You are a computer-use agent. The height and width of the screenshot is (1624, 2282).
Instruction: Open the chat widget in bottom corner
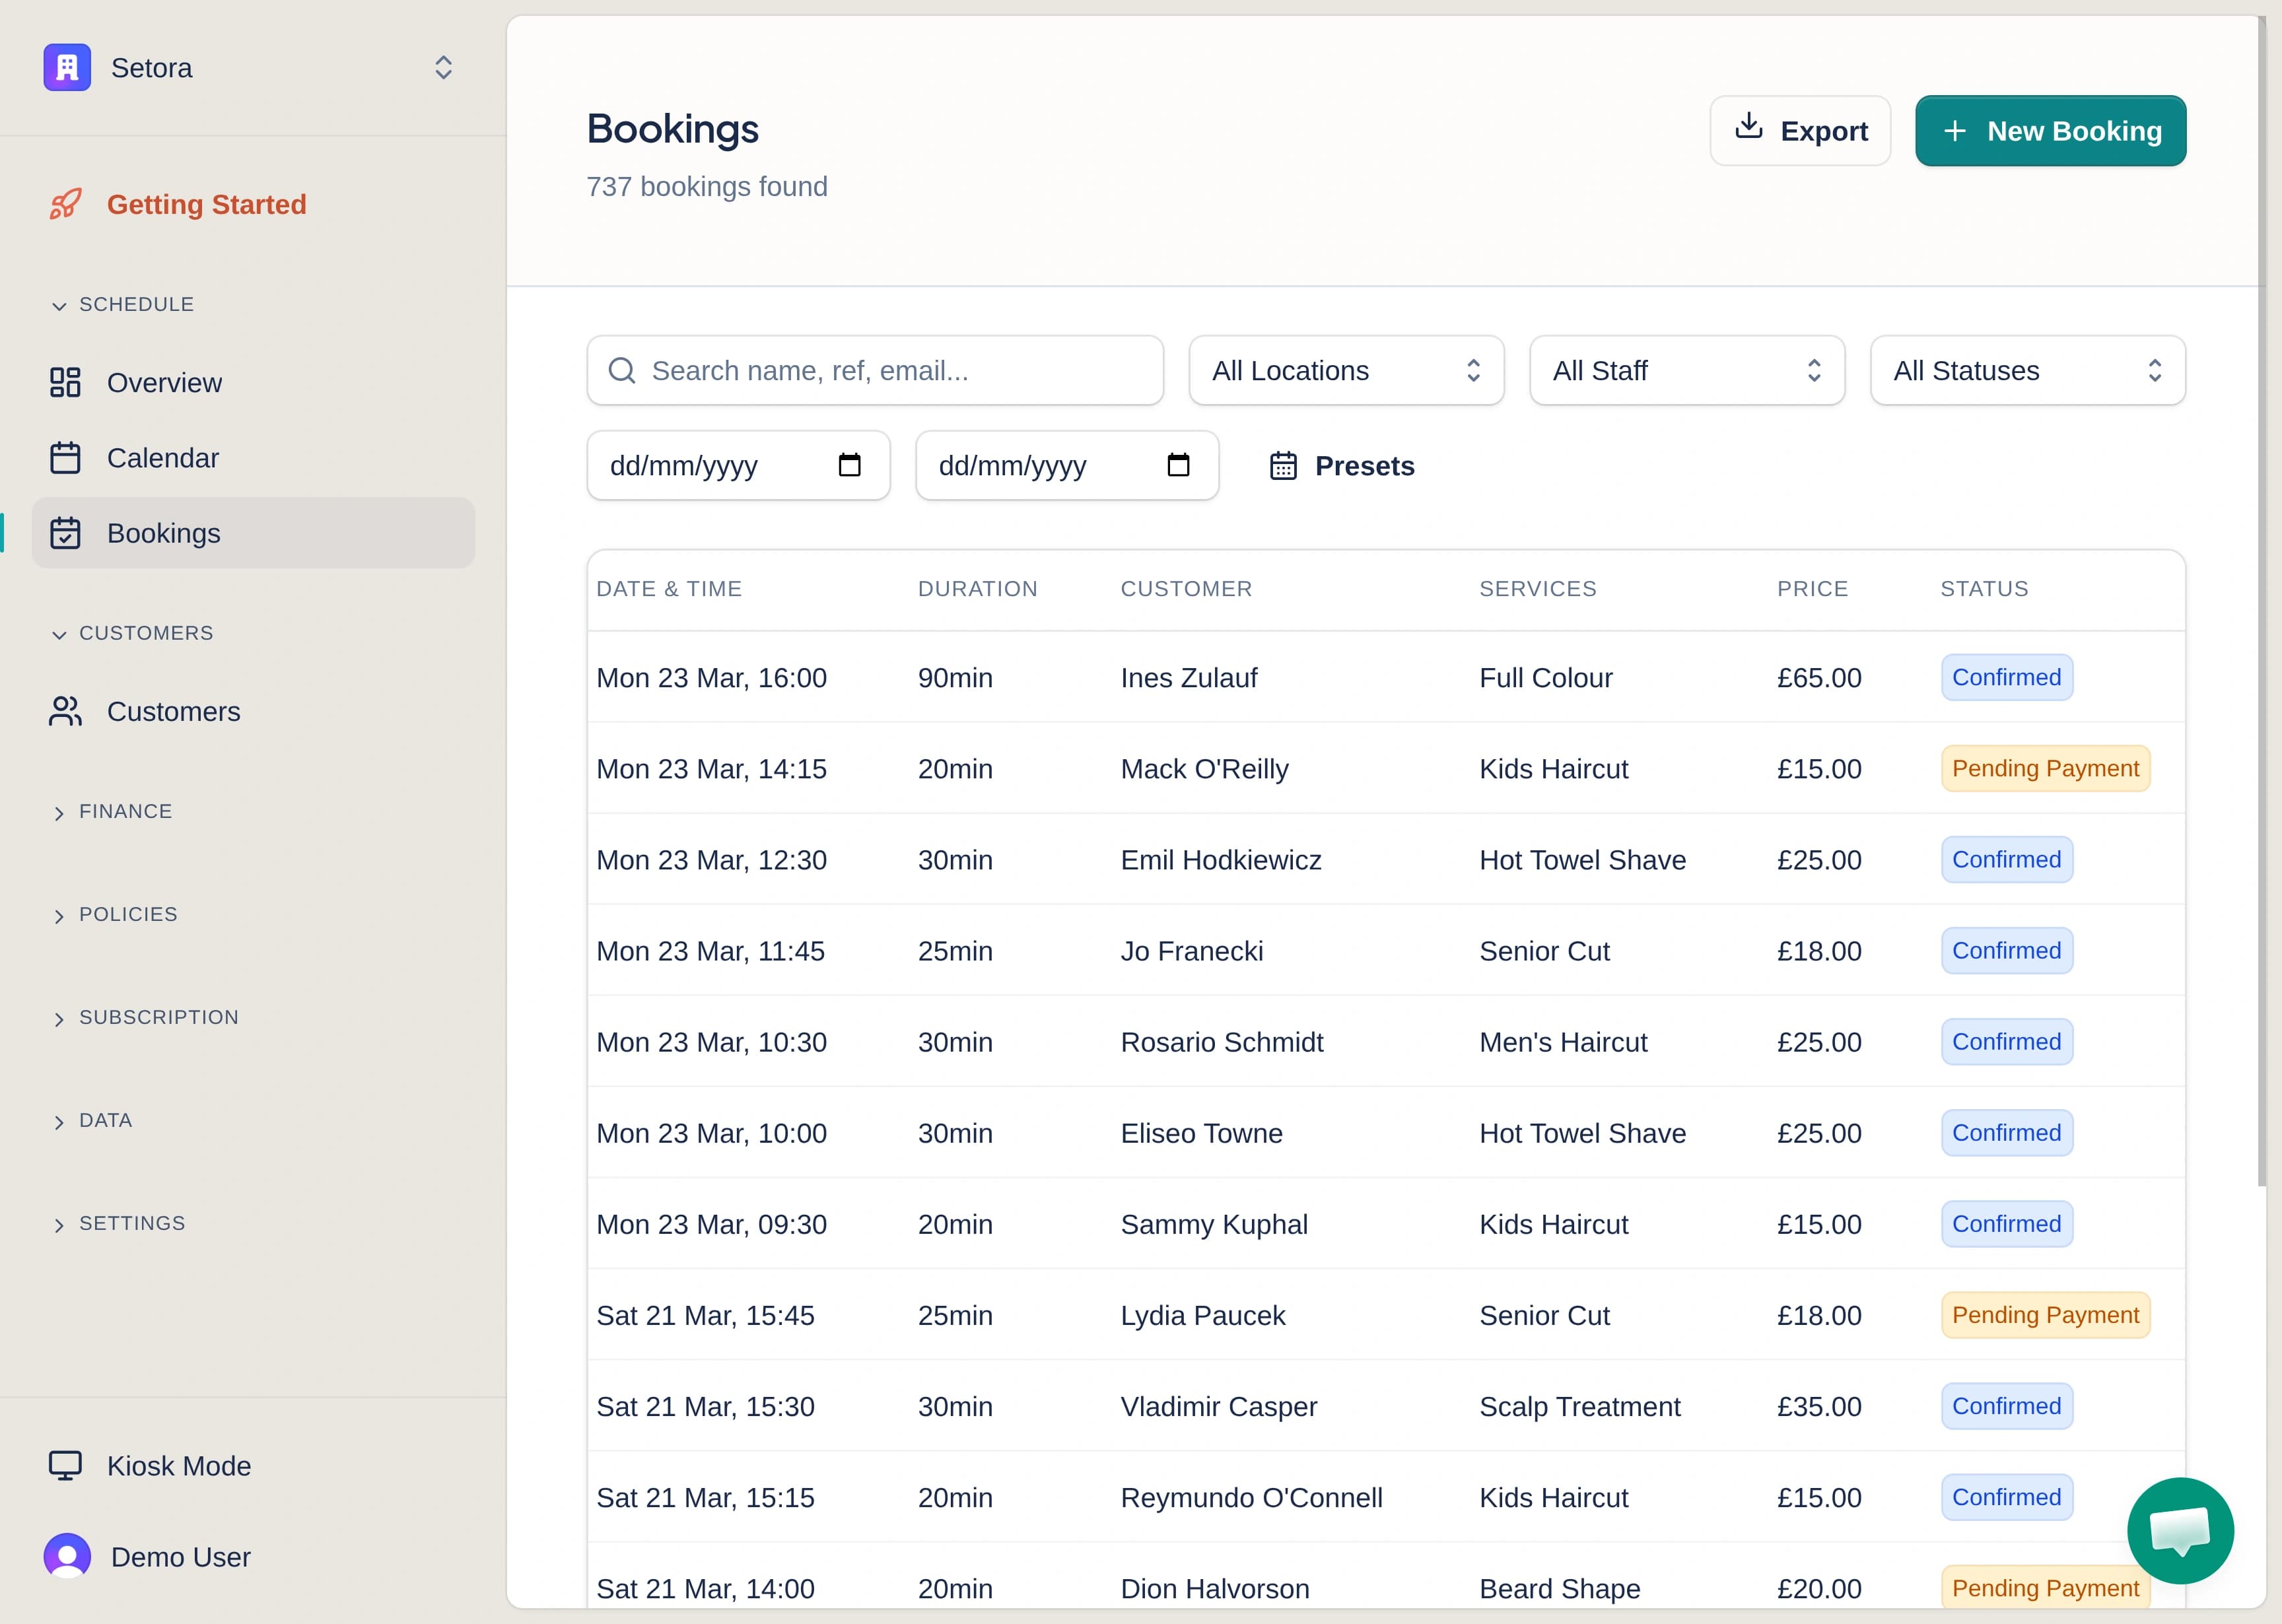click(x=2181, y=1530)
